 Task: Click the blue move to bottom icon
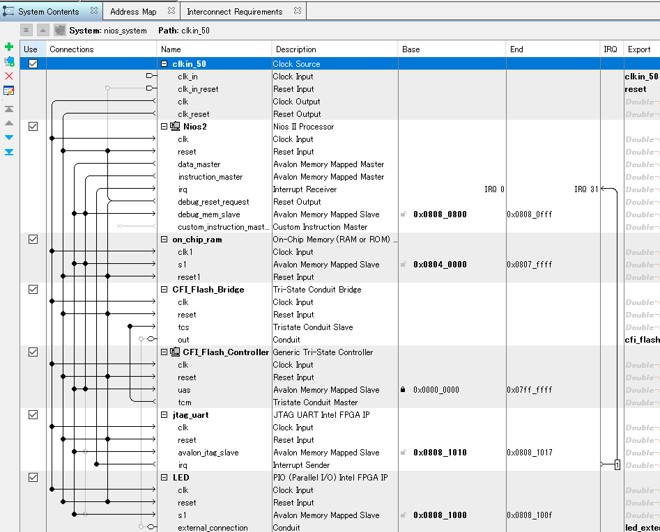pyautogui.click(x=9, y=152)
